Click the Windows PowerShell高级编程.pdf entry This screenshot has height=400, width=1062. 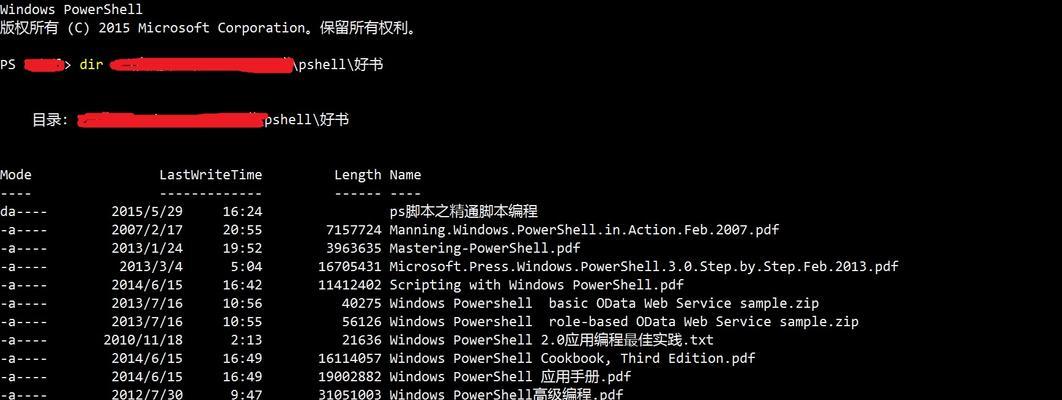pos(506,394)
